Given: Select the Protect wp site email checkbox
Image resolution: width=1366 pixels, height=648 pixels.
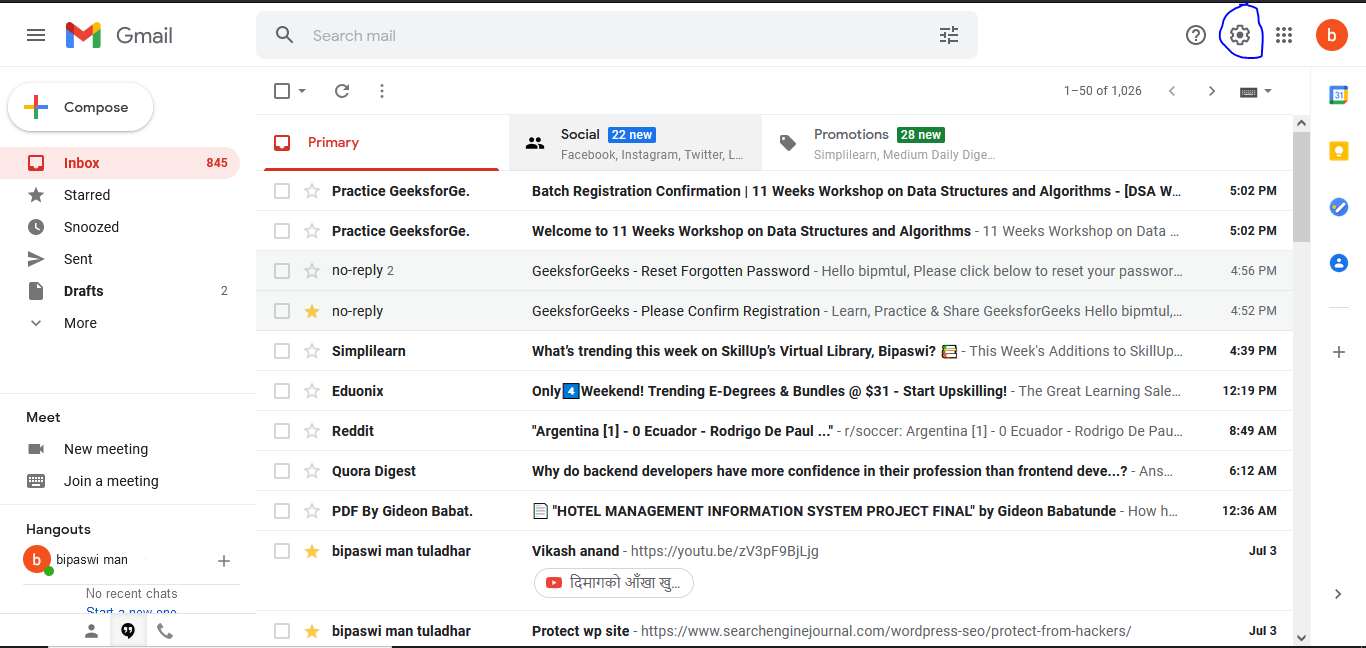Looking at the screenshot, I should tap(282, 631).
